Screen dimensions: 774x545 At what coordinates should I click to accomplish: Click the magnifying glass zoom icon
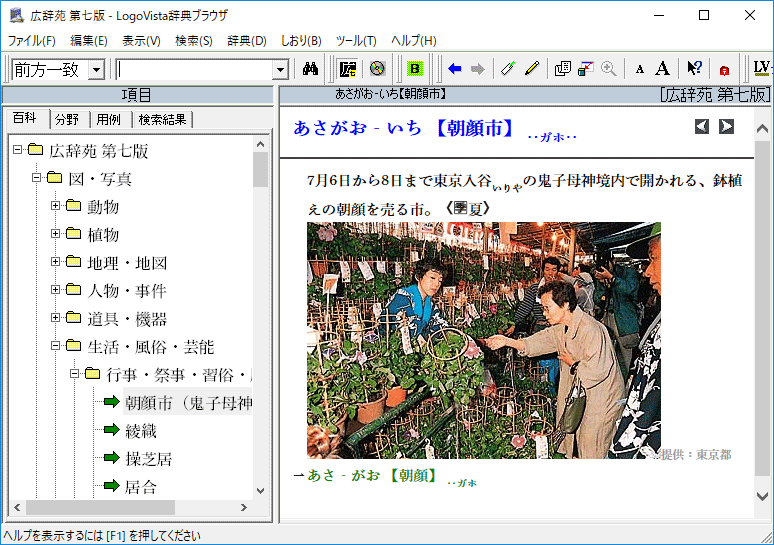coord(609,69)
